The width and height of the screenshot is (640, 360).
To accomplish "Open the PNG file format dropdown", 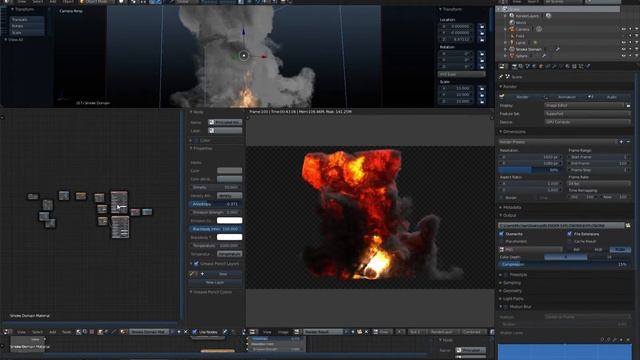I will (531, 249).
